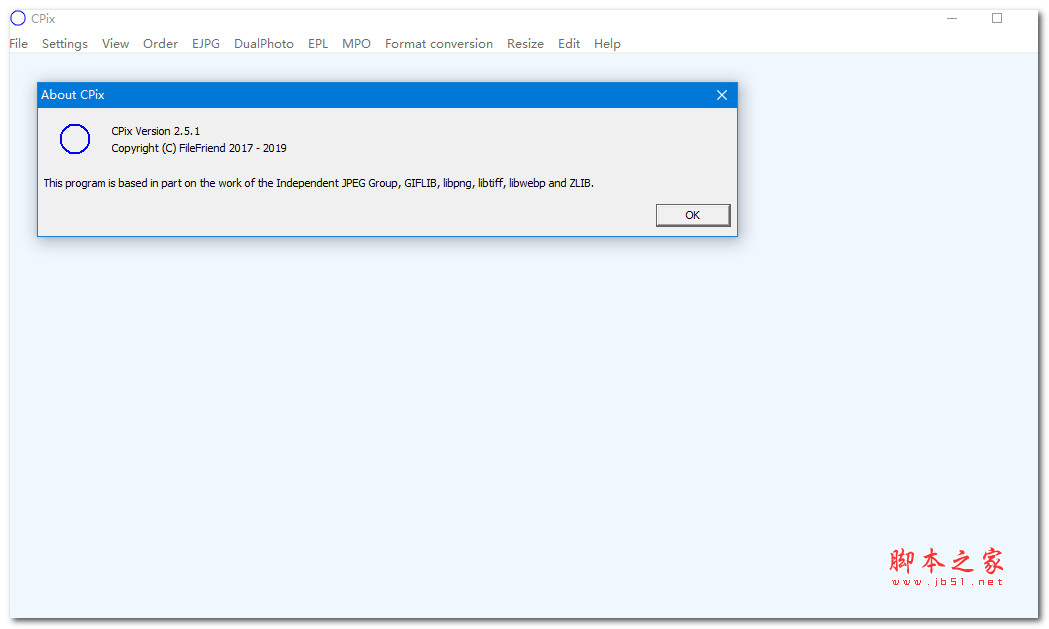Open the MPO menu
The height and width of the screenshot is (629, 1049).
pos(356,43)
